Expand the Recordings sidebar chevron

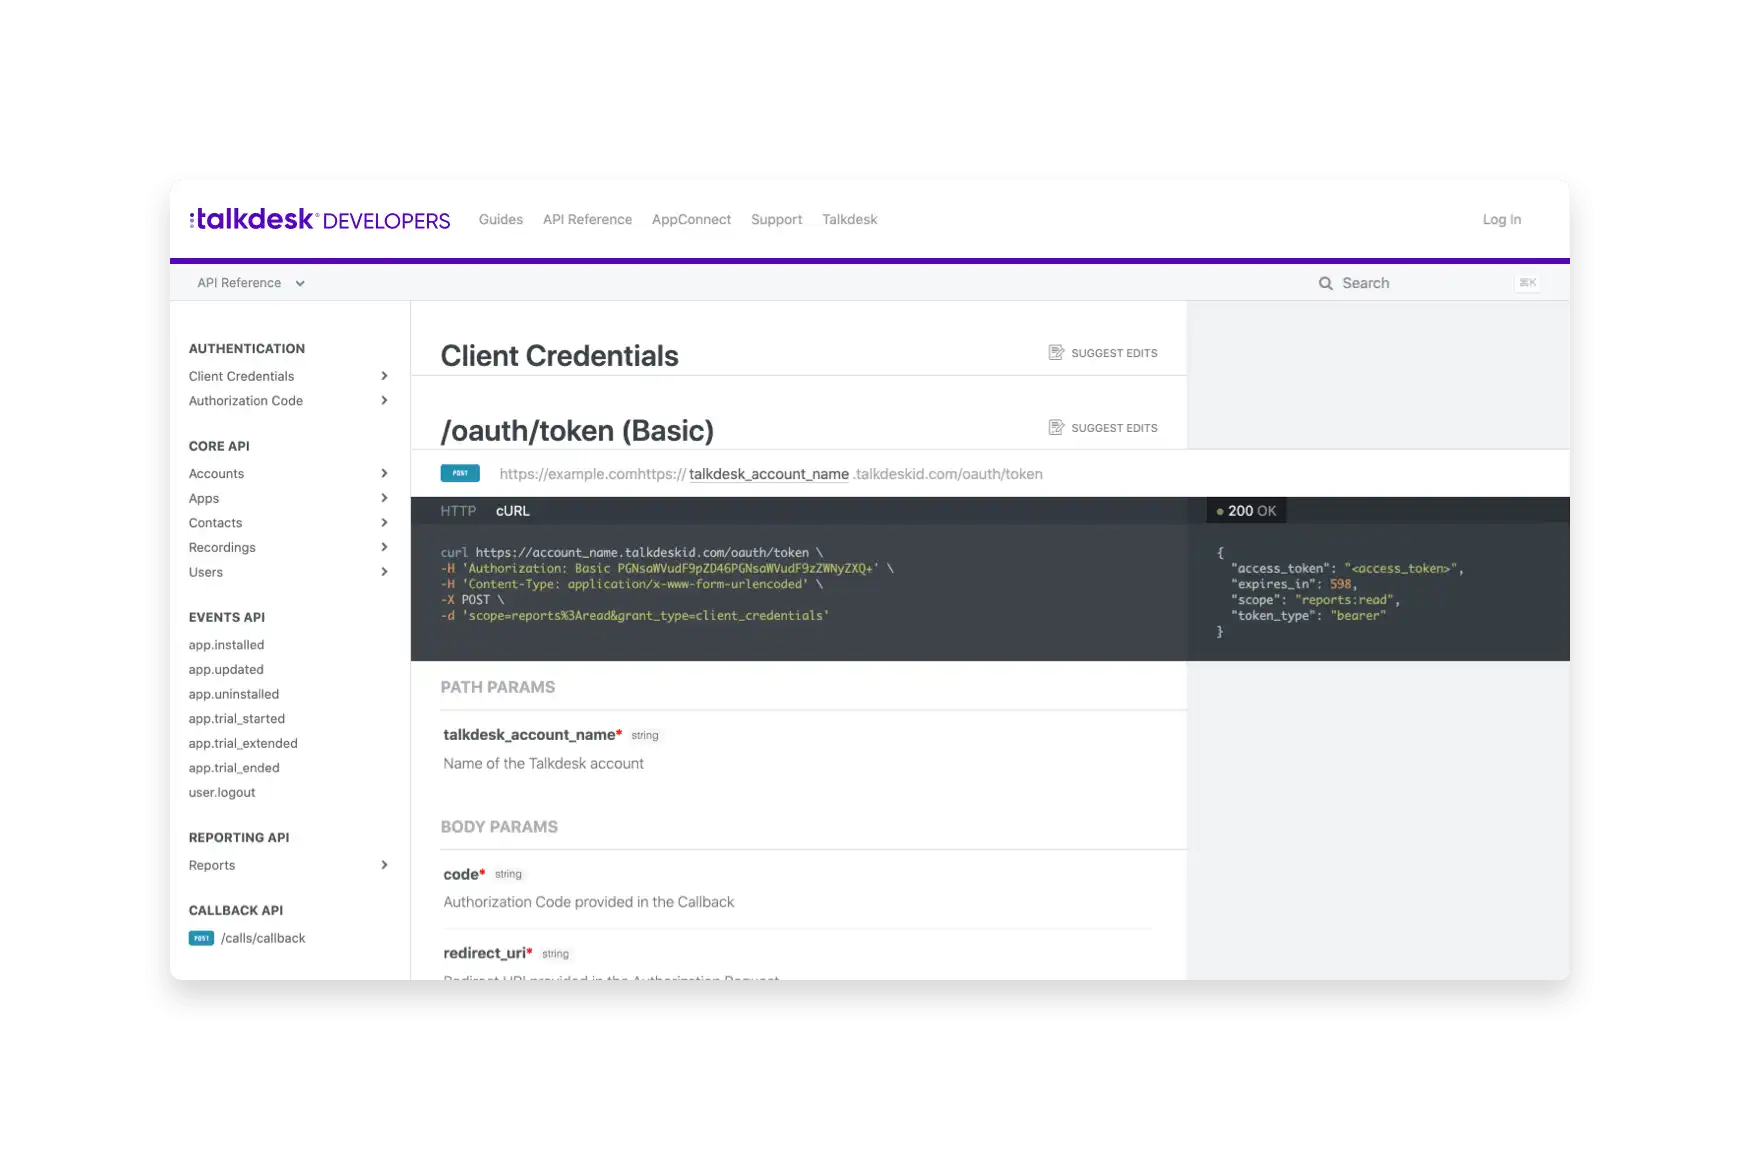(384, 547)
